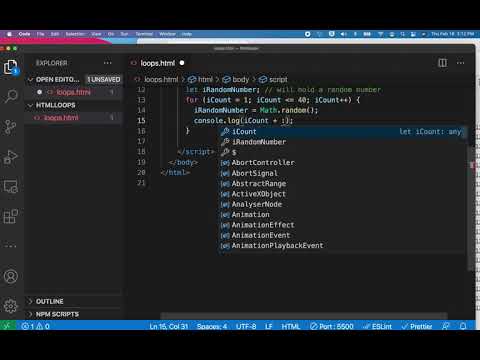The height and width of the screenshot is (360, 480).
Task: Choose AbortSignal from suggestions
Action: tap(342, 173)
